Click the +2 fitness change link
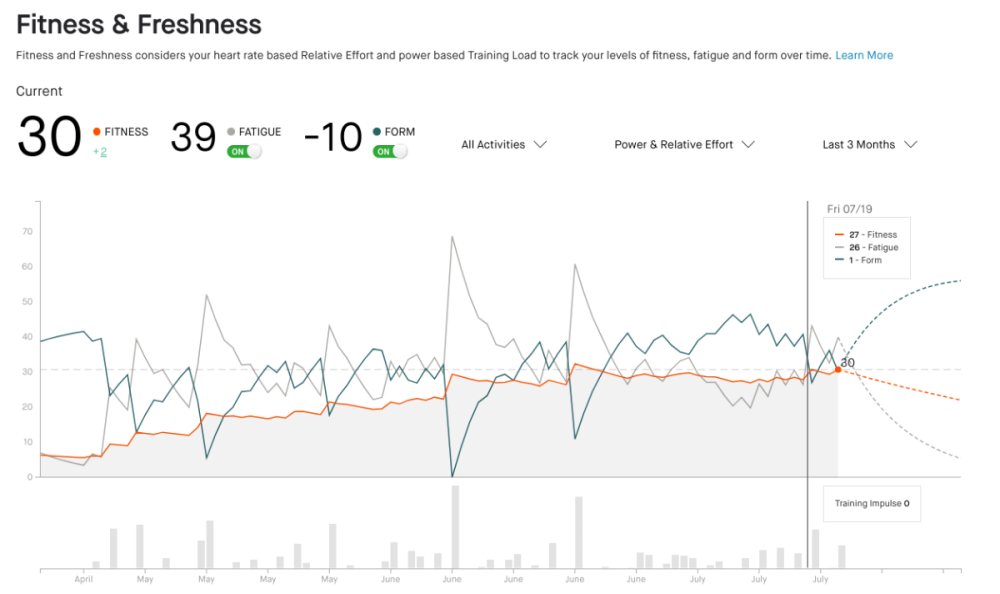1000x594 pixels. [x=100, y=152]
